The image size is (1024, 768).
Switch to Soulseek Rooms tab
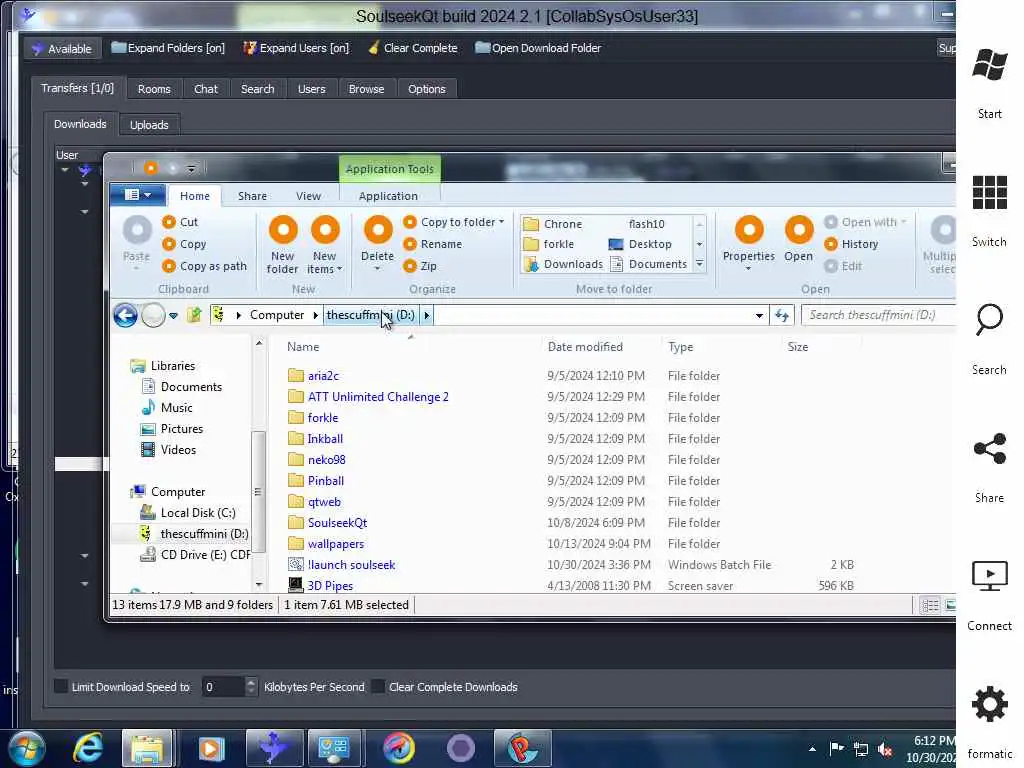[154, 89]
